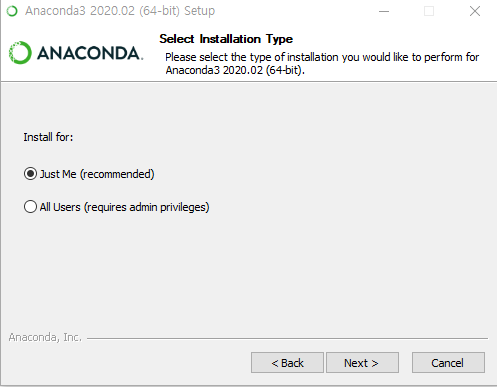Cancel the Anaconda installation

(448, 363)
